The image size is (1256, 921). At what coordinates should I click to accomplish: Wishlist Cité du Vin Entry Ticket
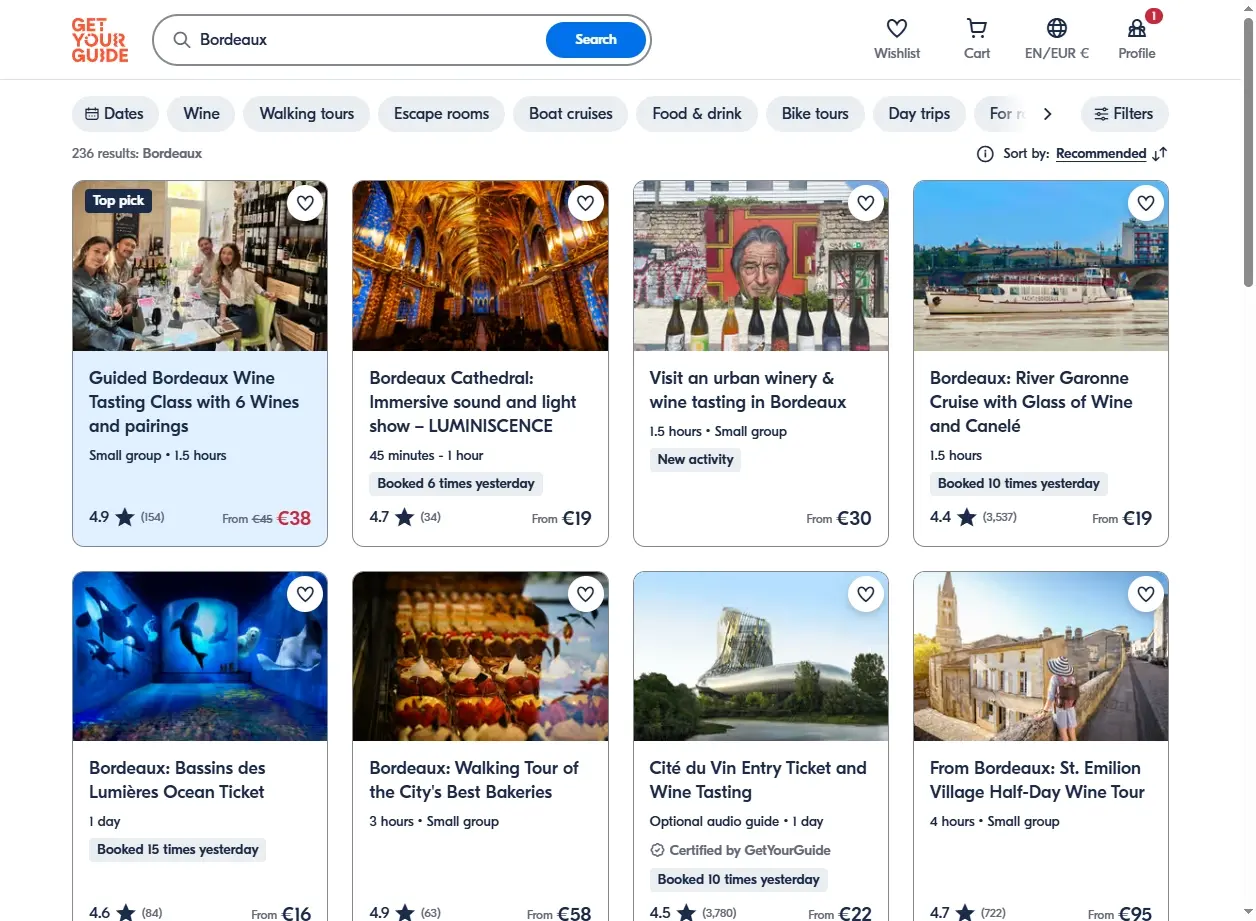(866, 594)
